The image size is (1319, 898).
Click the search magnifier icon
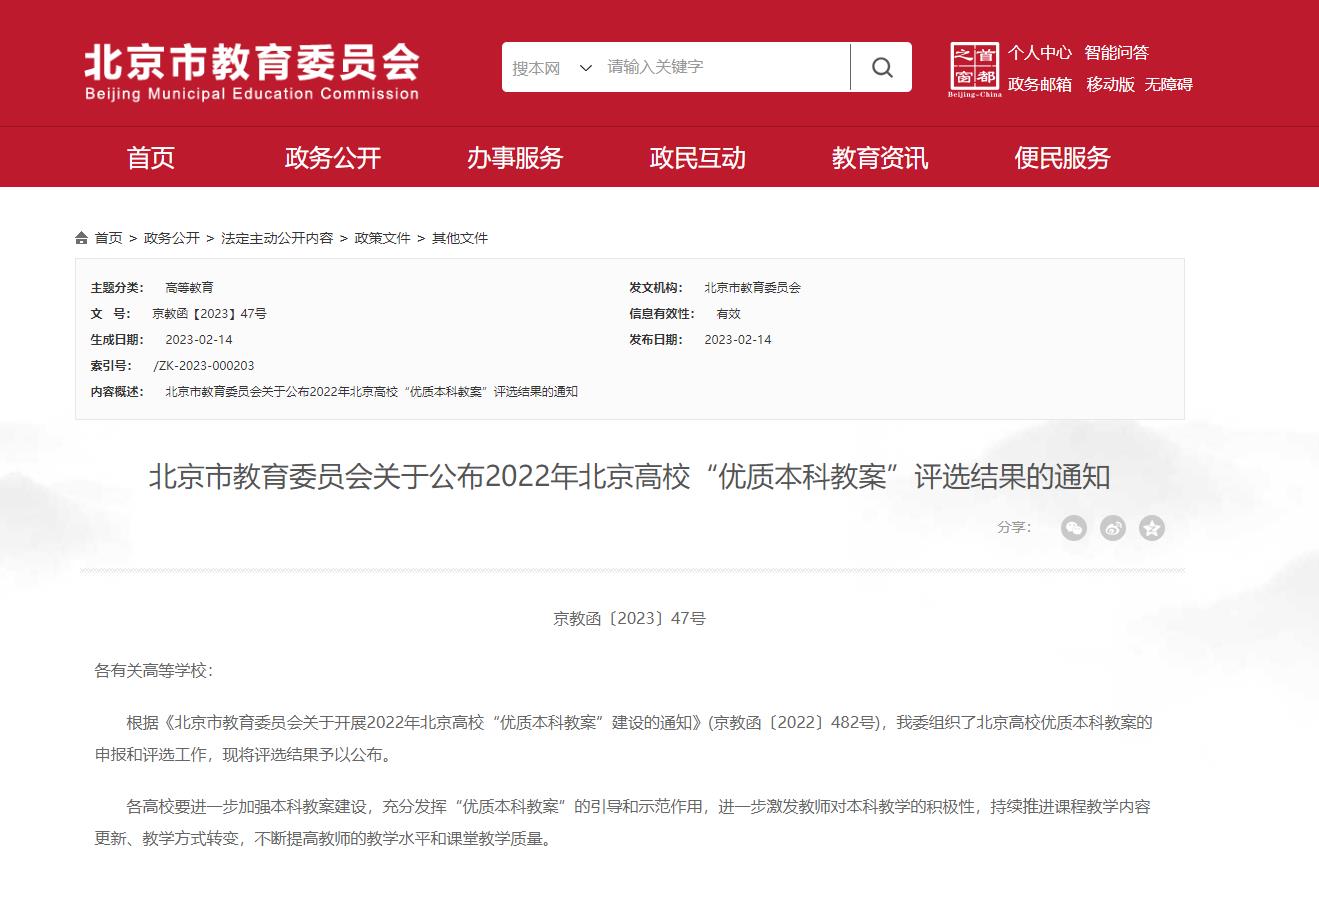(x=881, y=67)
